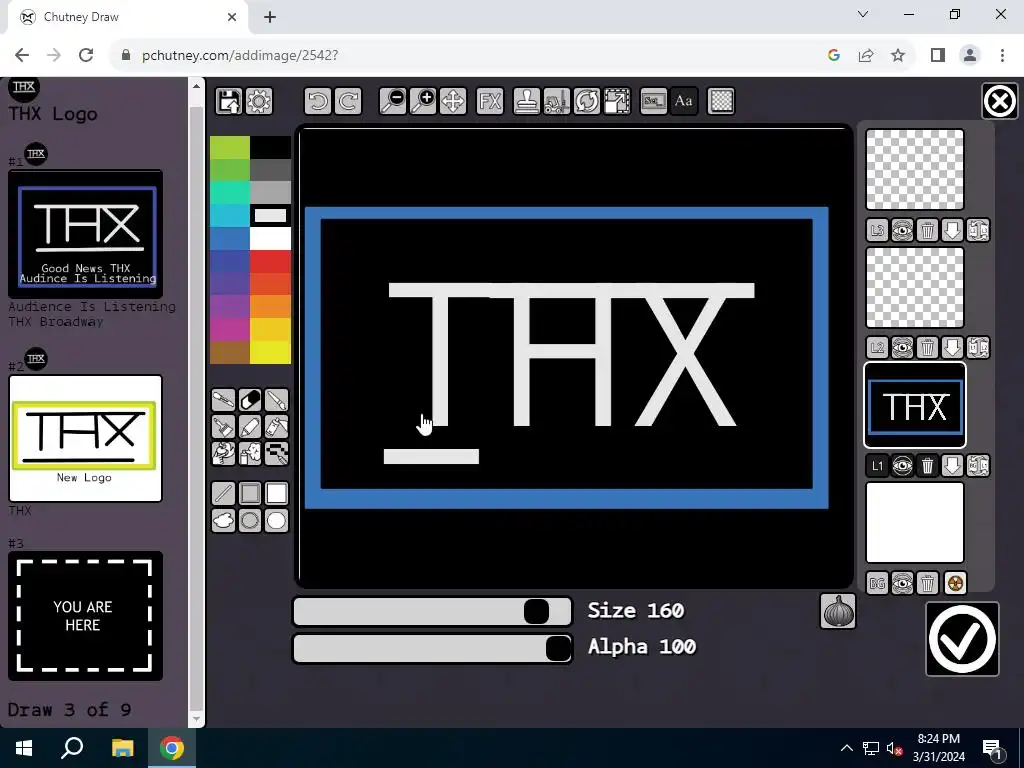Screen dimensions: 1024x768
Task: Submit drawing with the checkmark button
Action: click(963, 639)
